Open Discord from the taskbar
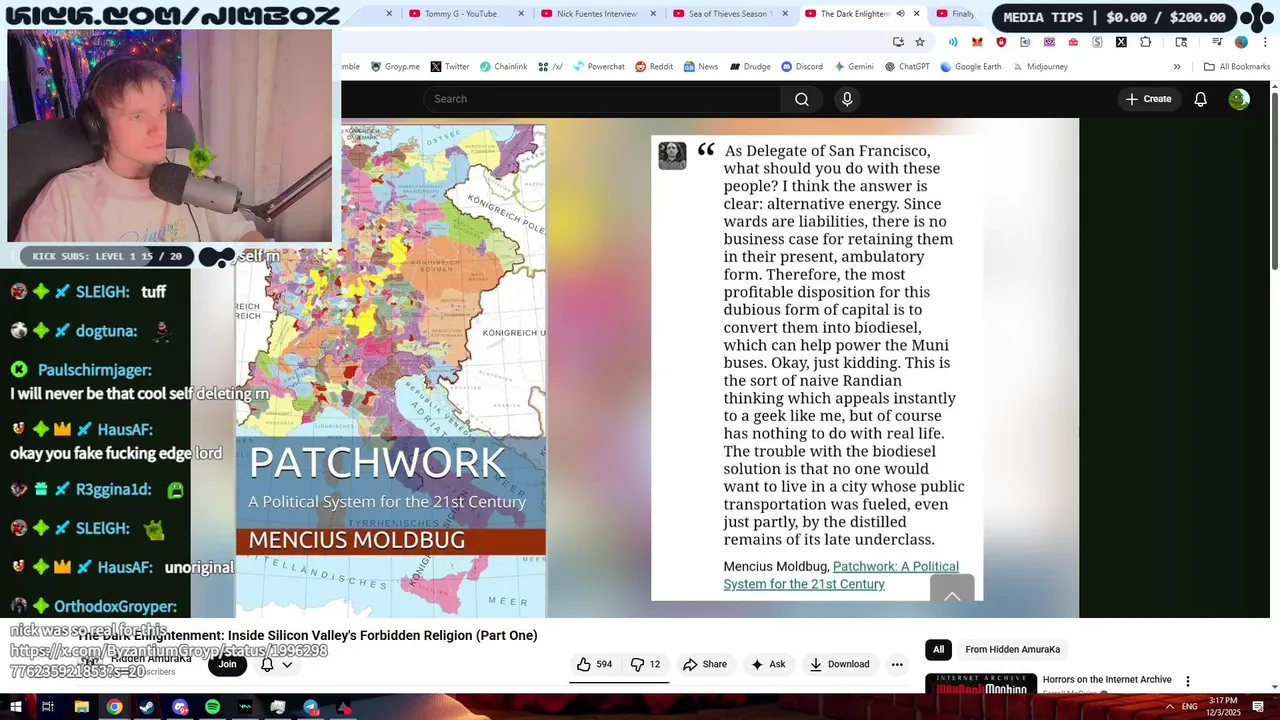This screenshot has width=1280, height=720. (180, 707)
